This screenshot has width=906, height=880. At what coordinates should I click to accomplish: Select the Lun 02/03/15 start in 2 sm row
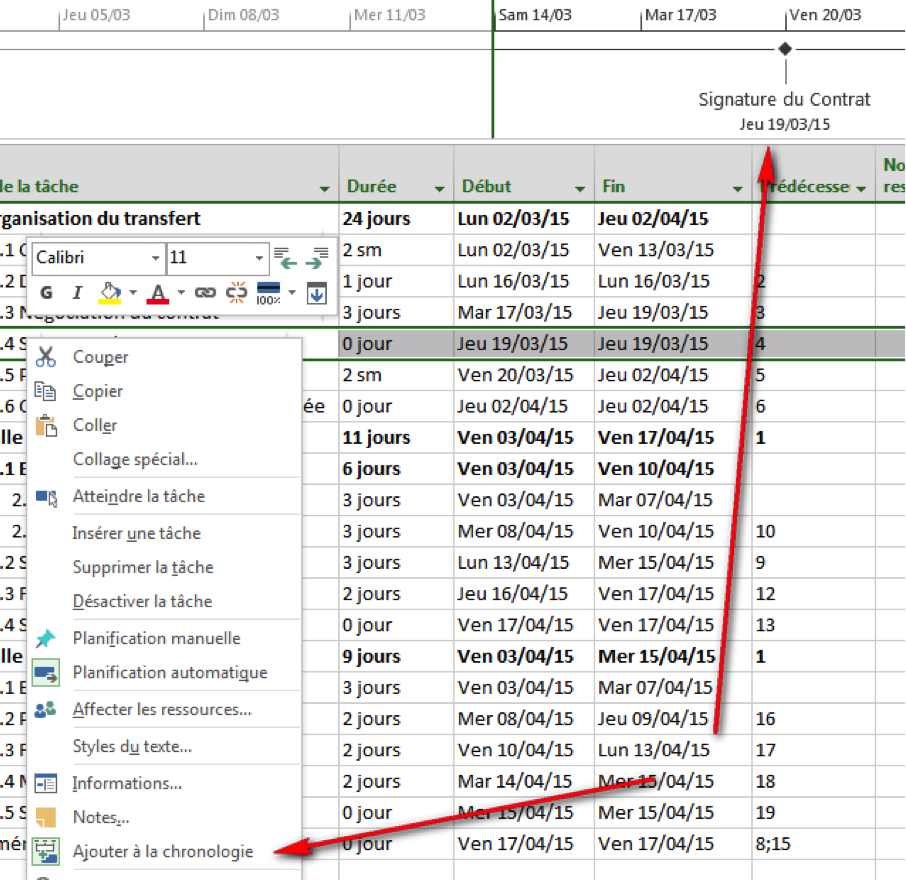point(524,250)
